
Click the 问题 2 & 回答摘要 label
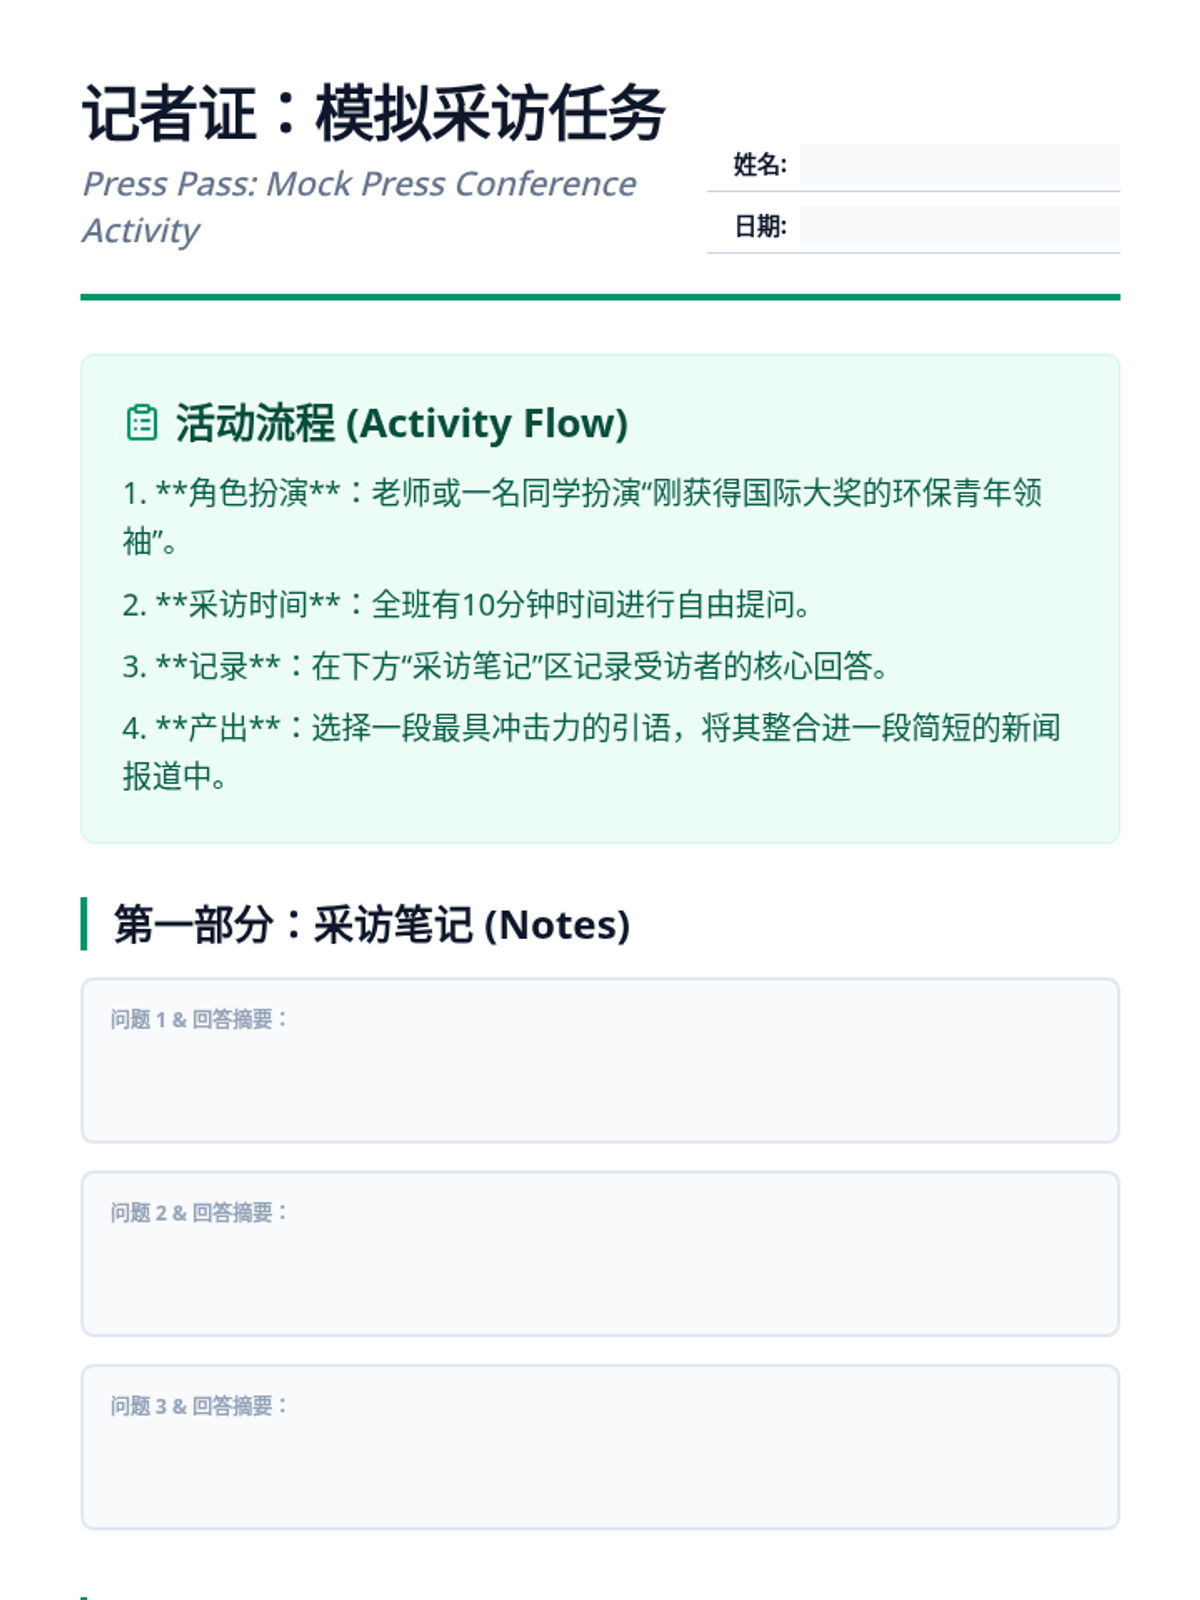tap(199, 1213)
